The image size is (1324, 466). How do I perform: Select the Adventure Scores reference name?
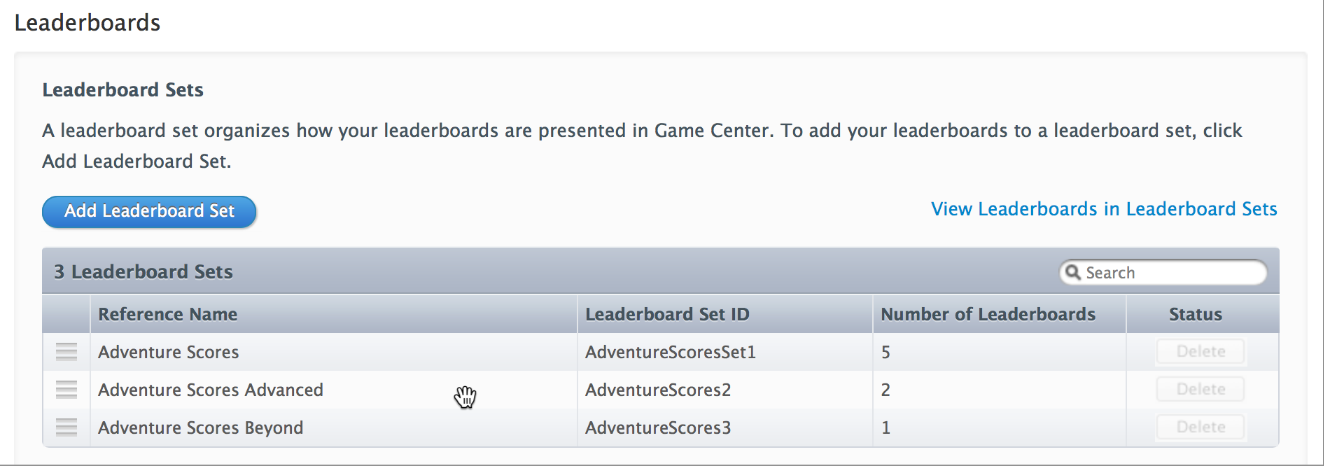click(x=168, y=352)
